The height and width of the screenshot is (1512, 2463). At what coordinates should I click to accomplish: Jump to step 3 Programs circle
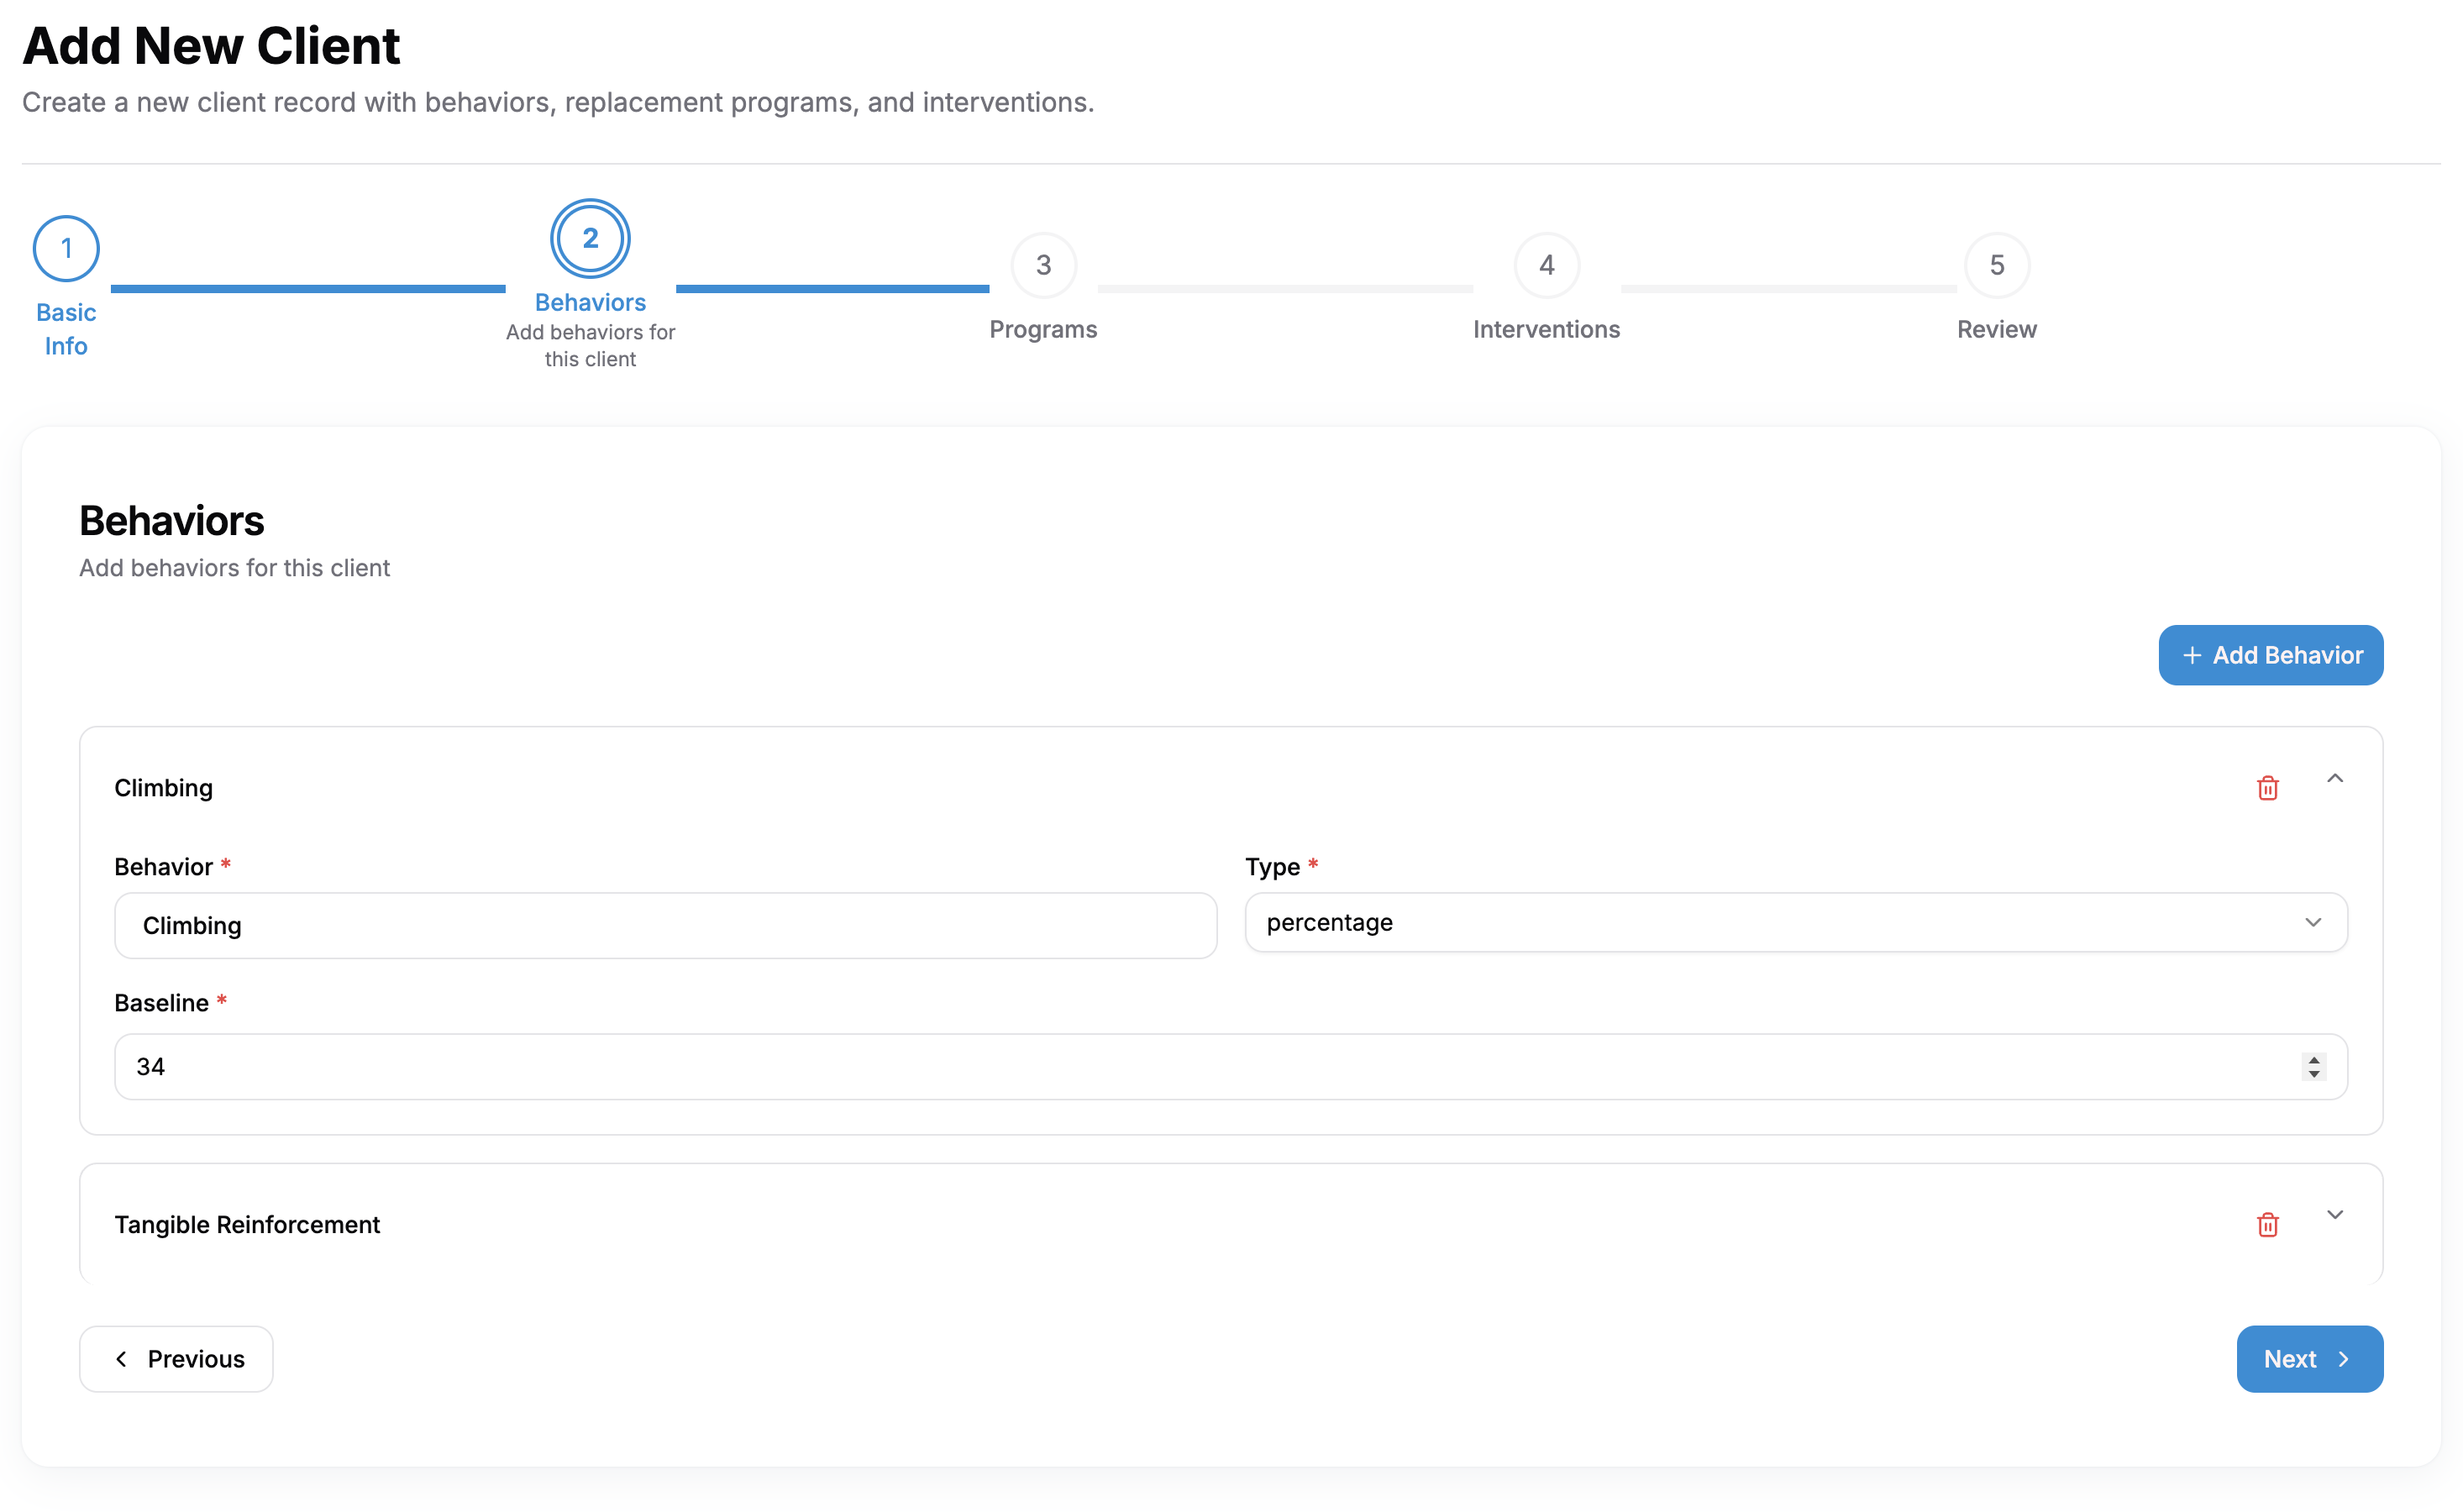pos(1043,265)
